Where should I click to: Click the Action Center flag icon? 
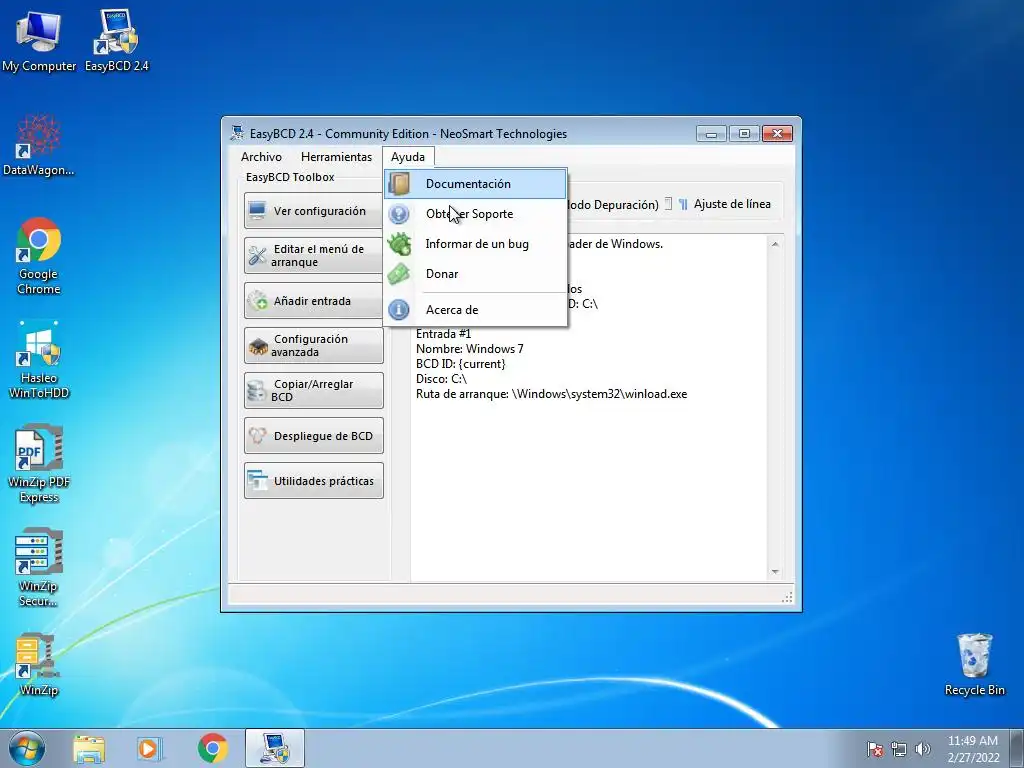[x=875, y=749]
